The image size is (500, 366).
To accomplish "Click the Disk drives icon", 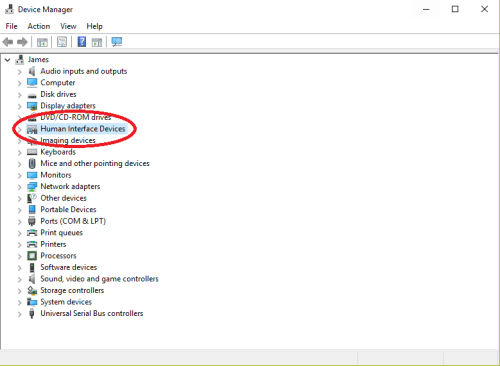I will click(32, 95).
